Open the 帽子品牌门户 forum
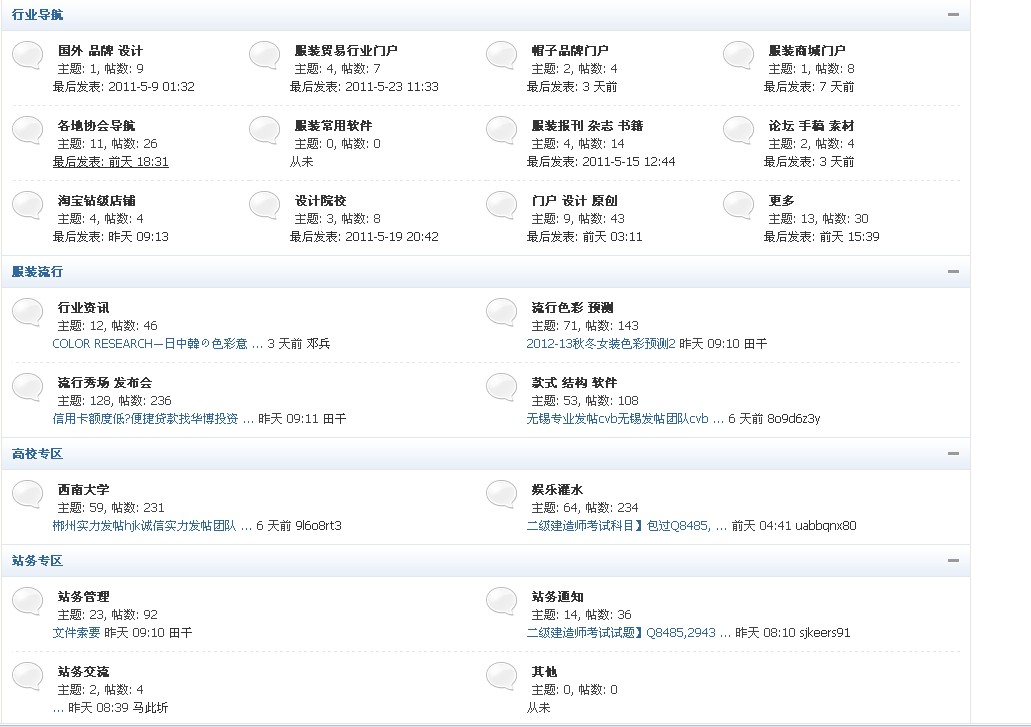 pyautogui.click(x=570, y=51)
